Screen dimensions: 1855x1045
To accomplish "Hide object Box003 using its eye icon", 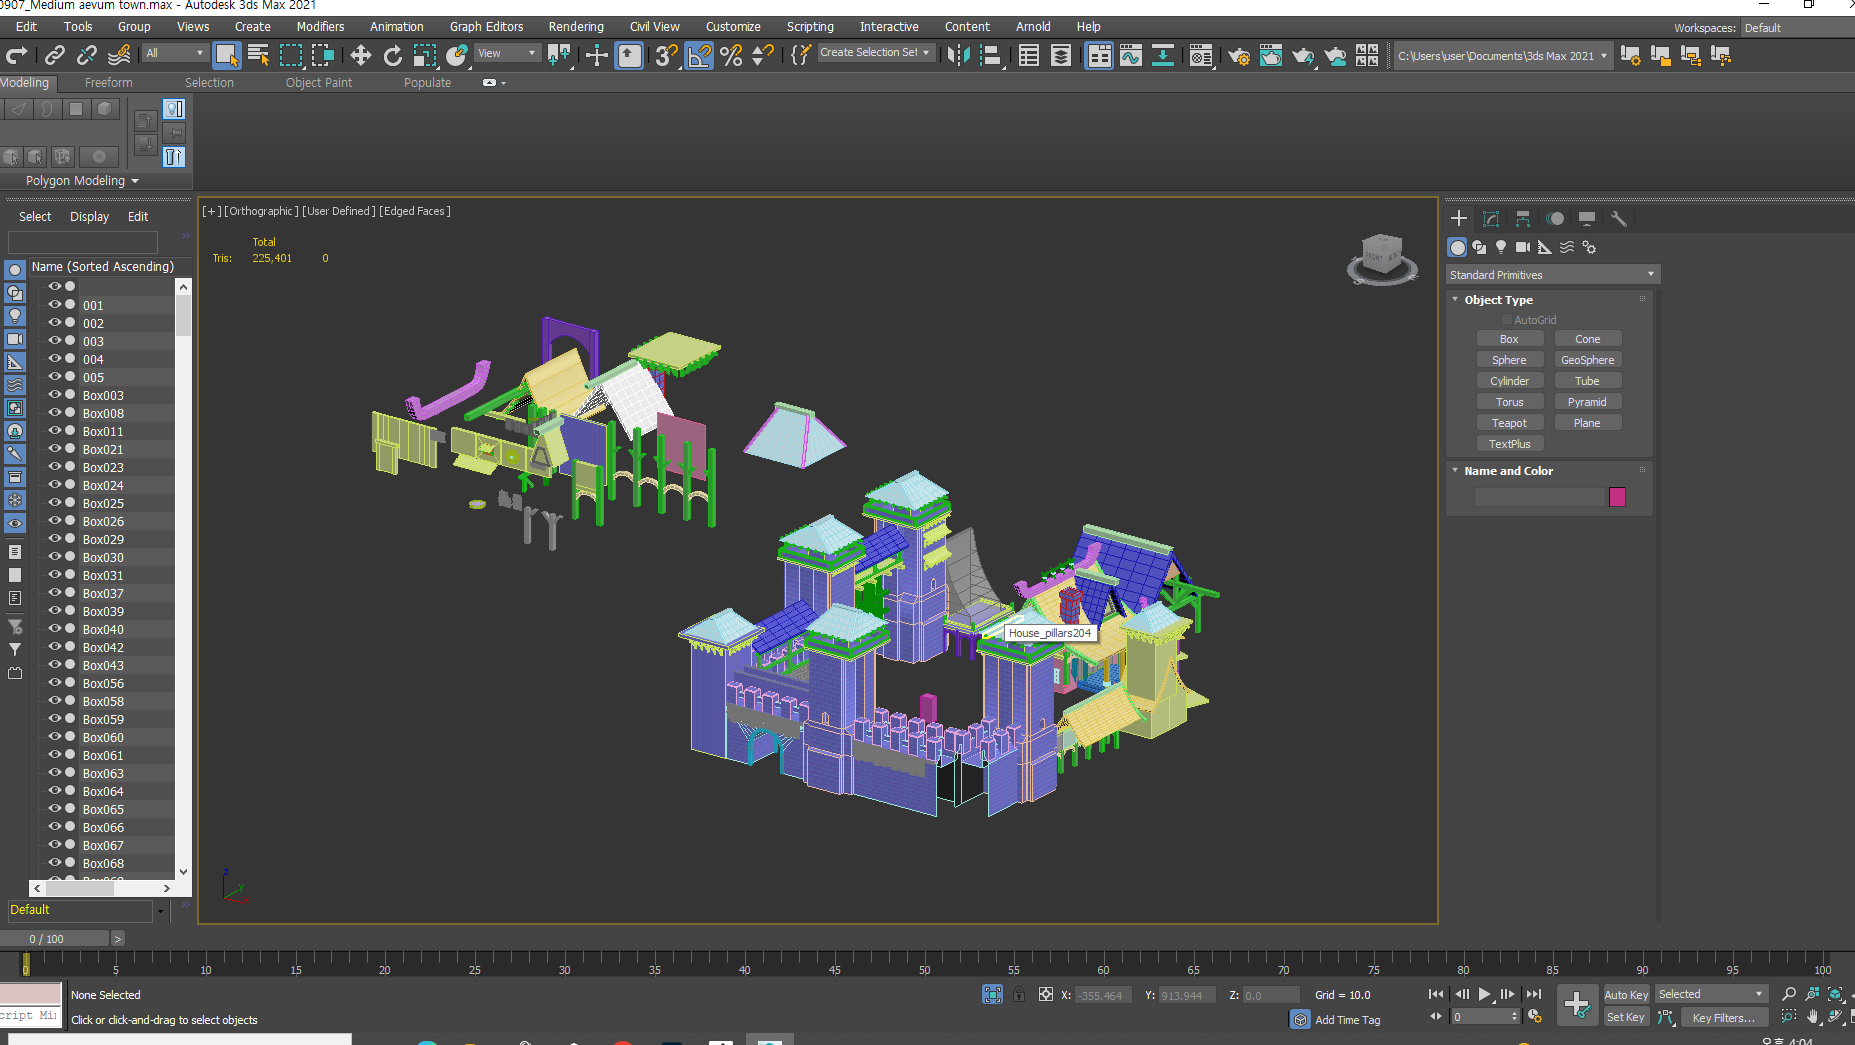I will [55, 395].
